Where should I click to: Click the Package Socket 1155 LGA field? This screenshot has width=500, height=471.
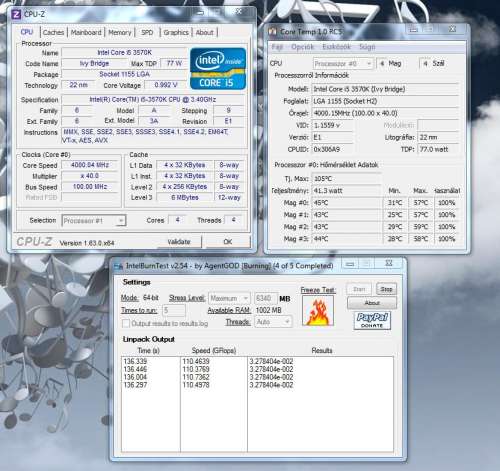pyautogui.click(x=124, y=74)
